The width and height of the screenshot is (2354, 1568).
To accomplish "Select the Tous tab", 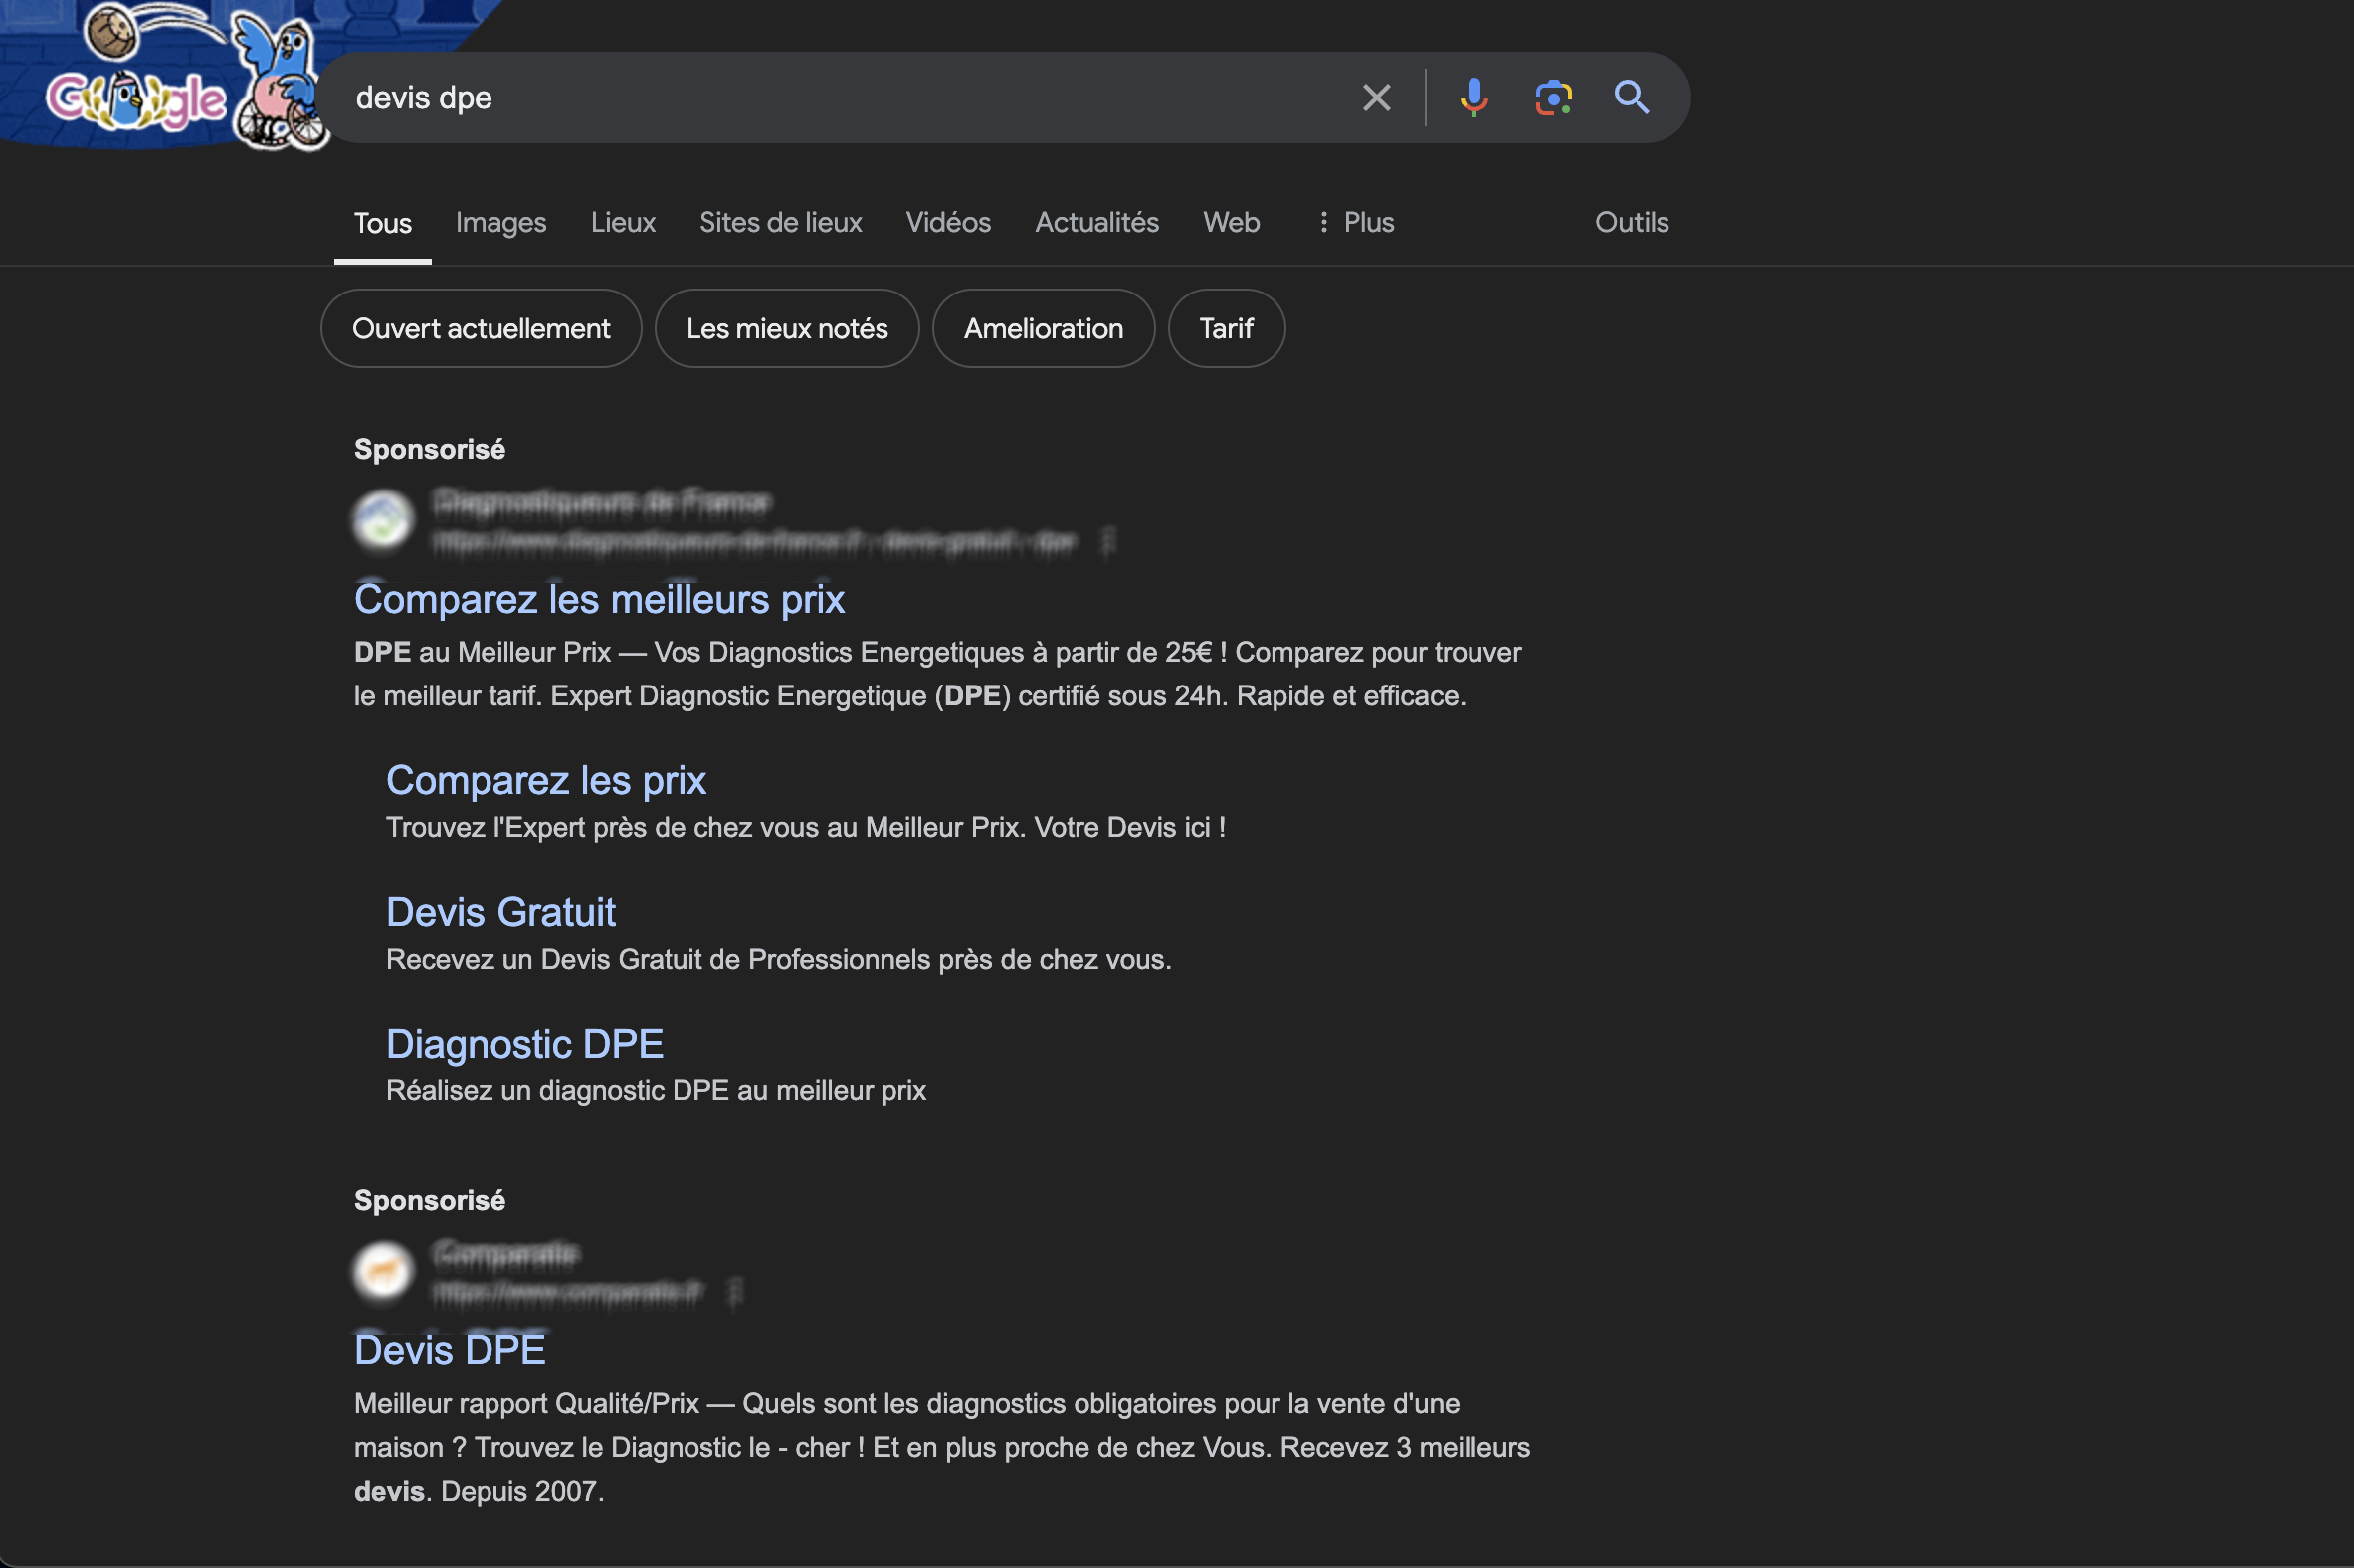I will [383, 222].
